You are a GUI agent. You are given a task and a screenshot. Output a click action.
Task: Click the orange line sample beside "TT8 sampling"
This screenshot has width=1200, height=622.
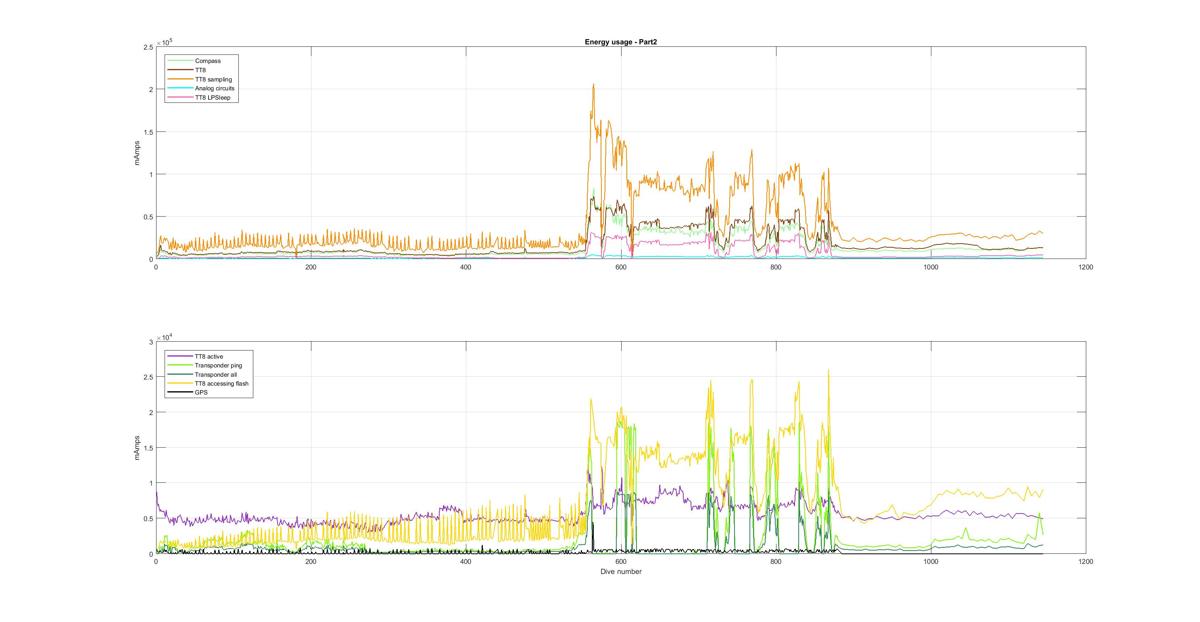point(181,79)
